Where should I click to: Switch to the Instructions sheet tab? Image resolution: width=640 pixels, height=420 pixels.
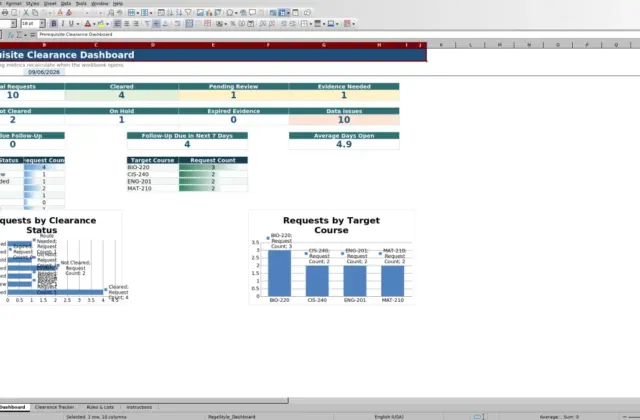139,407
